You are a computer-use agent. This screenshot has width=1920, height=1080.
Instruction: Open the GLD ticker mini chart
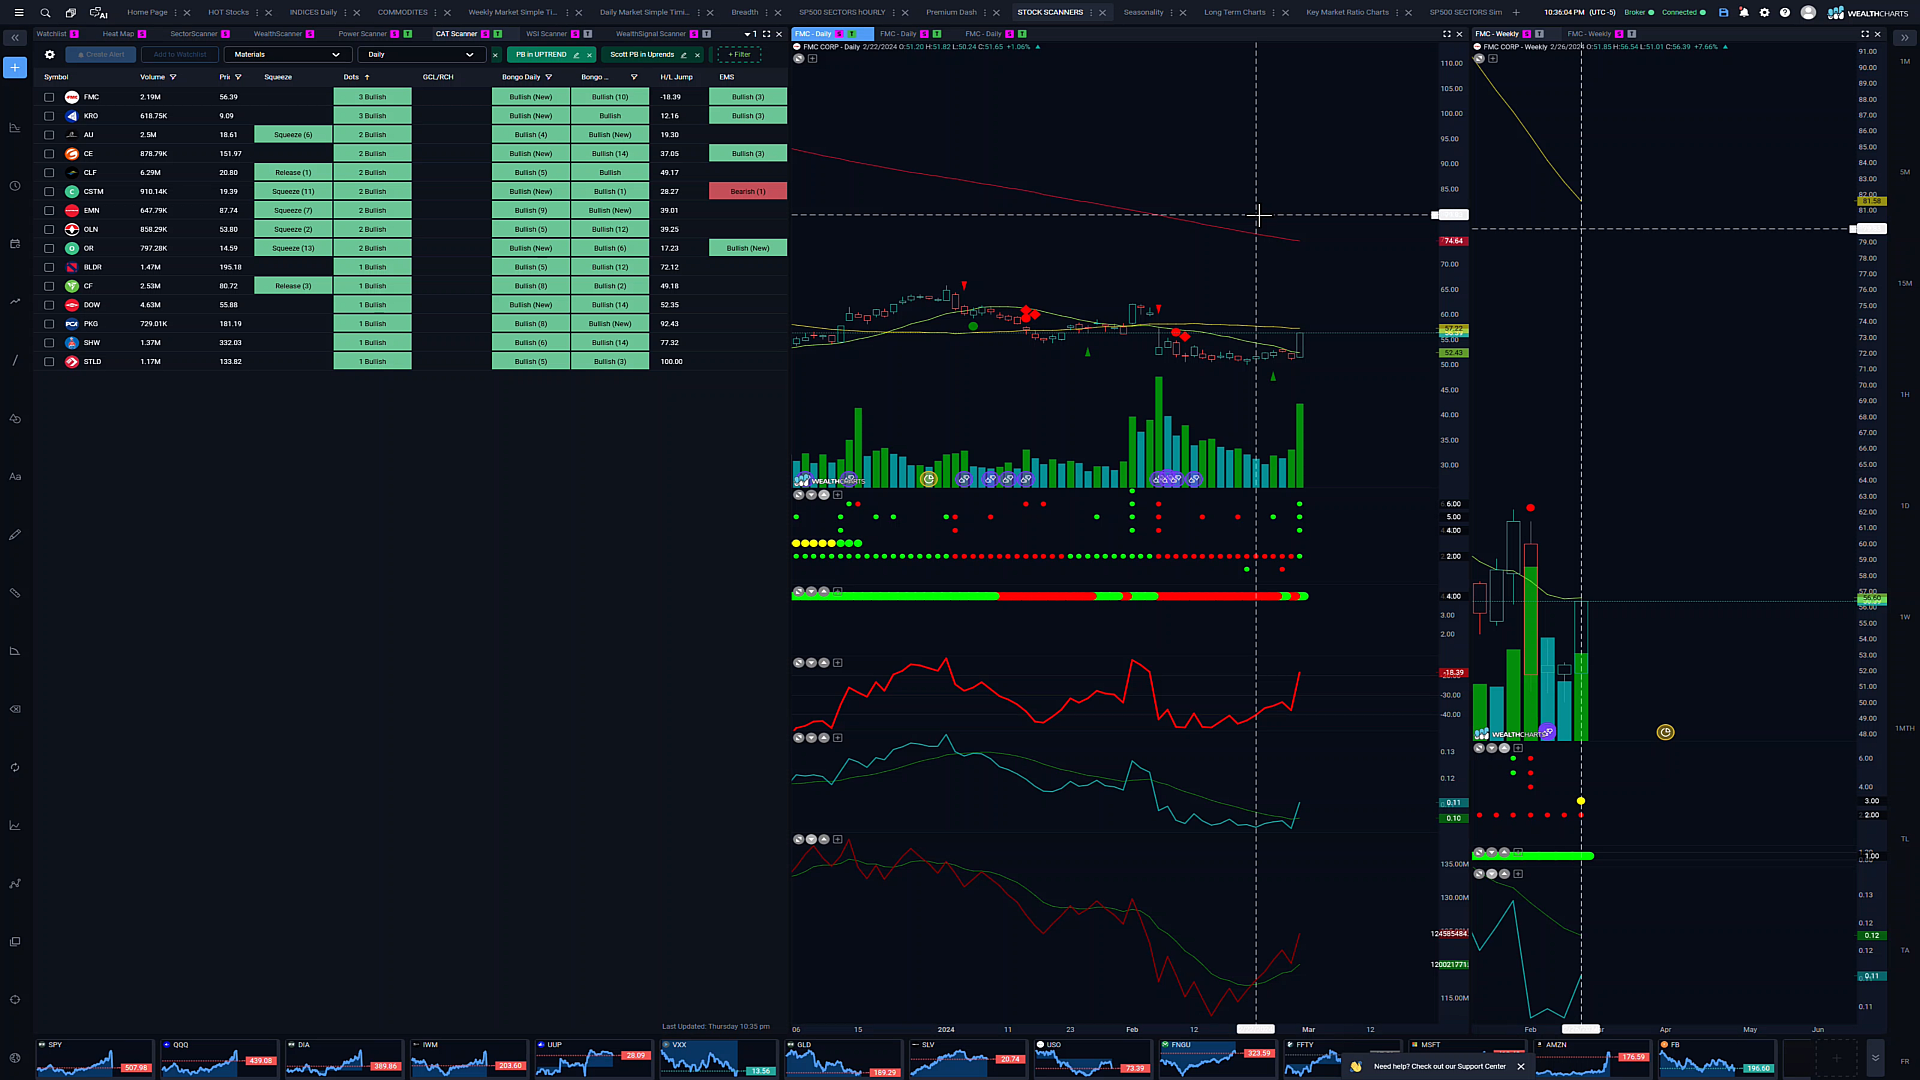pyautogui.click(x=843, y=1058)
